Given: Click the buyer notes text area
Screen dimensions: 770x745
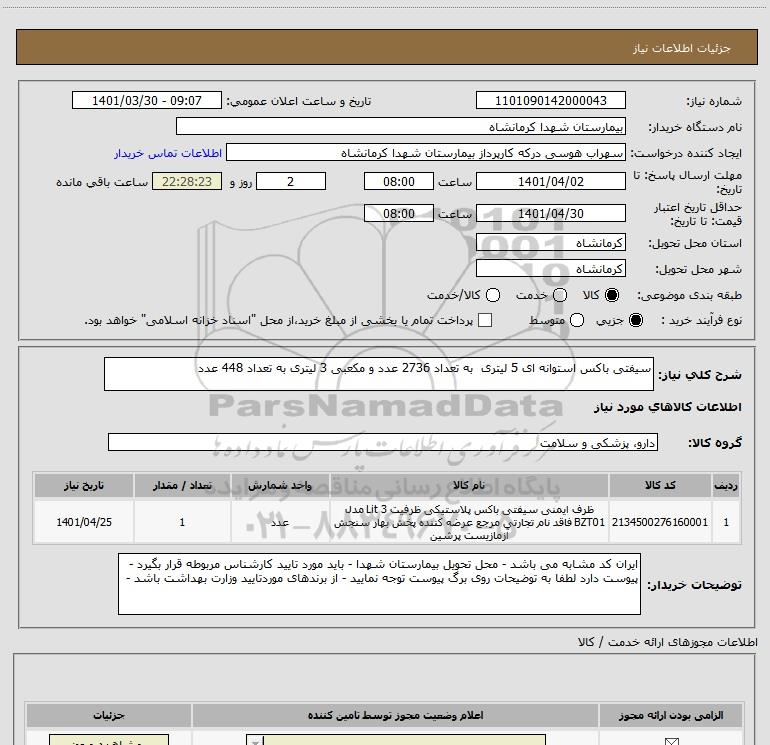Looking at the screenshot, I should coord(379,584).
